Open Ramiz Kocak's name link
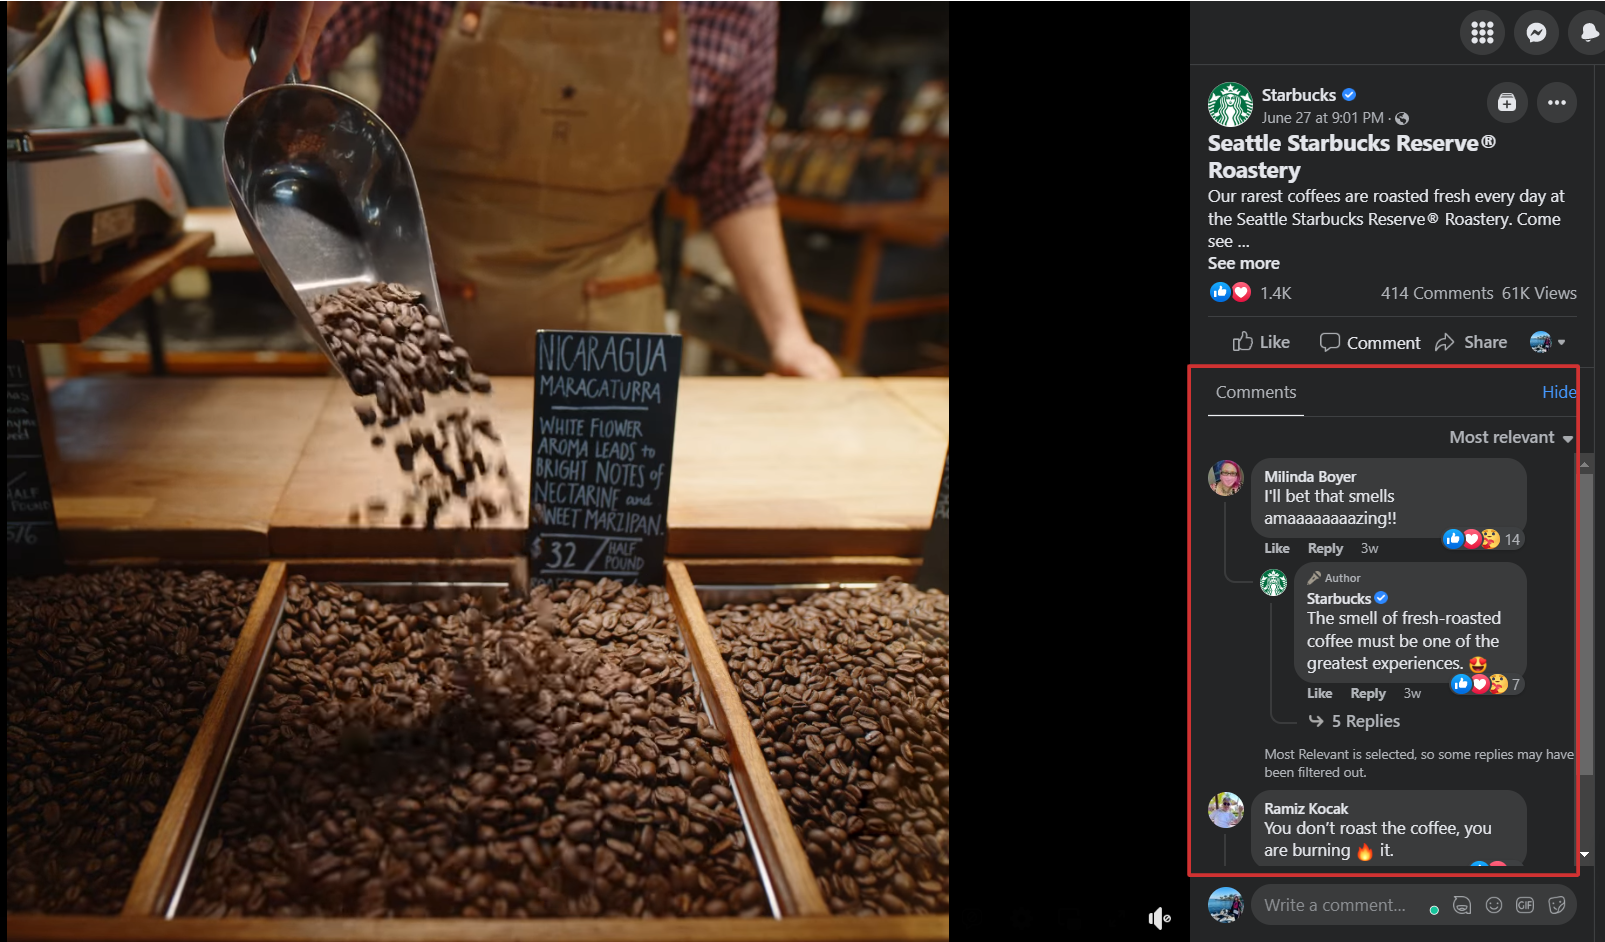The width and height of the screenshot is (1605, 942). (x=1306, y=809)
